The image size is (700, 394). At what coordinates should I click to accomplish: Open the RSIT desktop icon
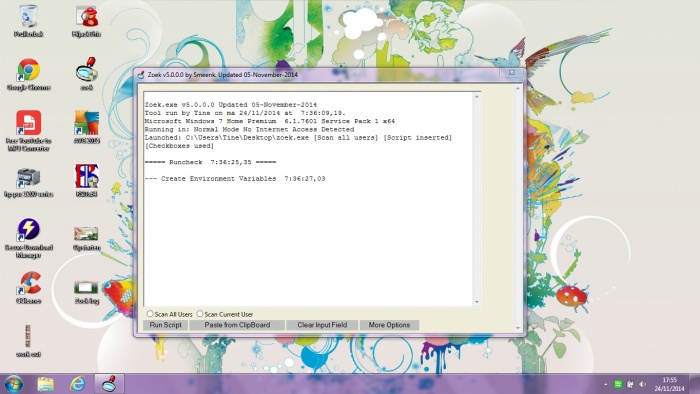coord(86,180)
